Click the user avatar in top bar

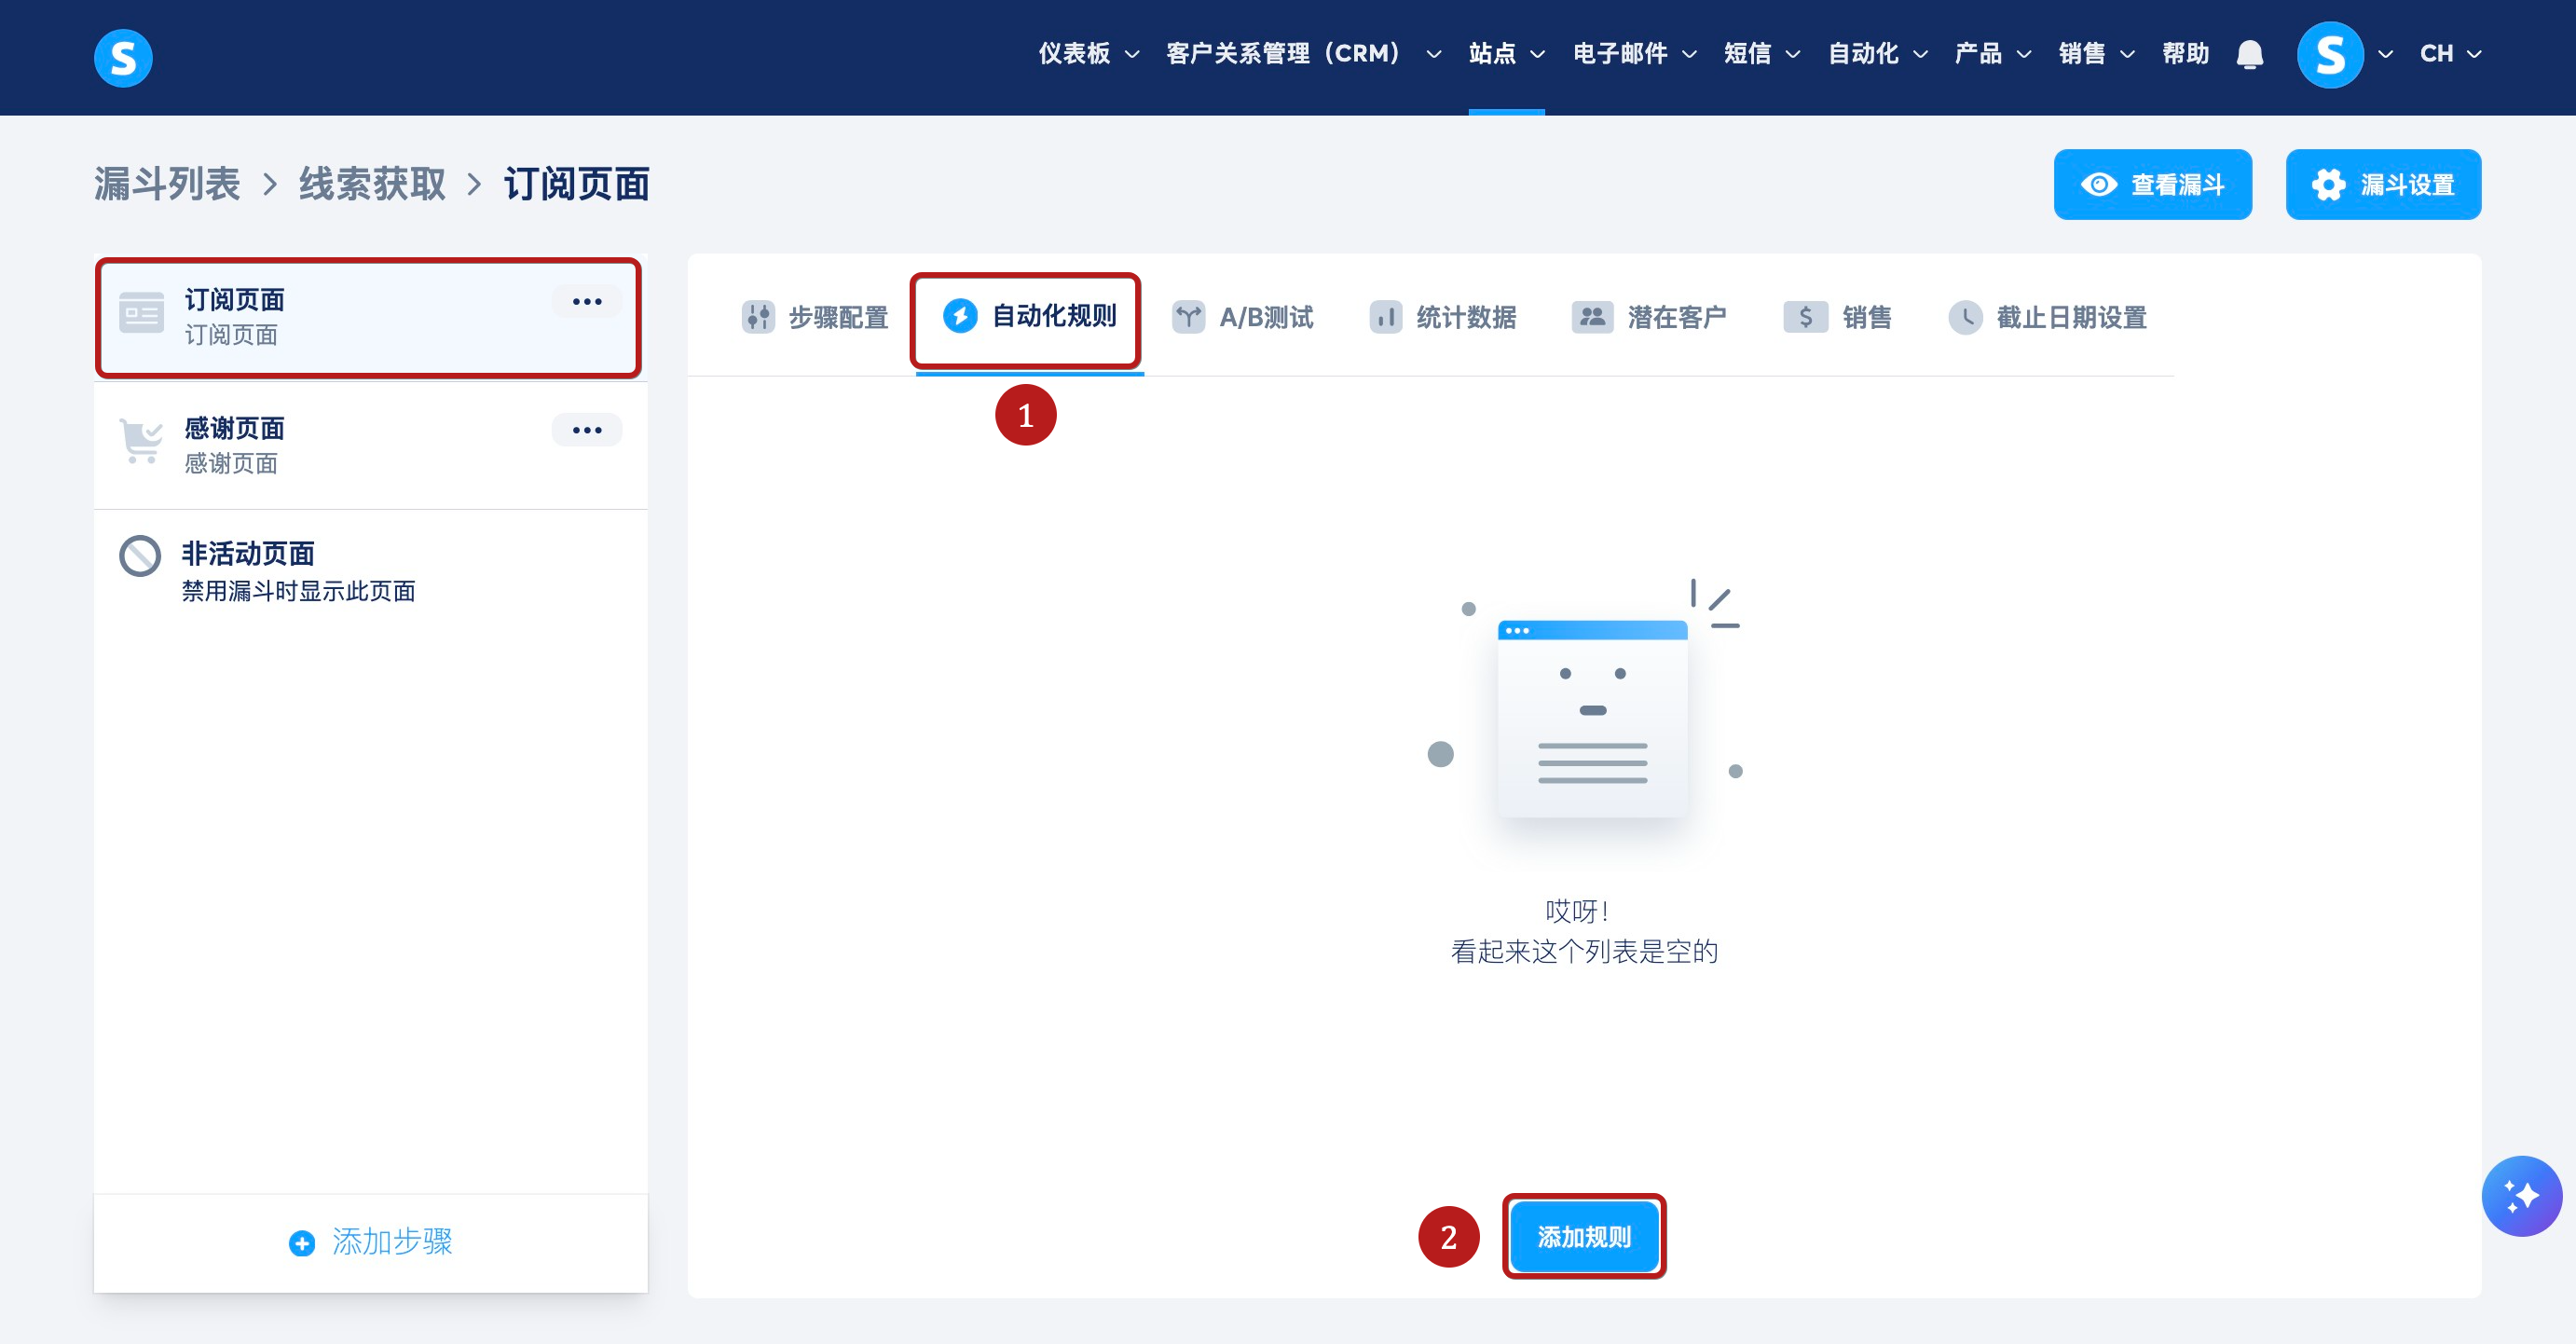[x=2329, y=54]
